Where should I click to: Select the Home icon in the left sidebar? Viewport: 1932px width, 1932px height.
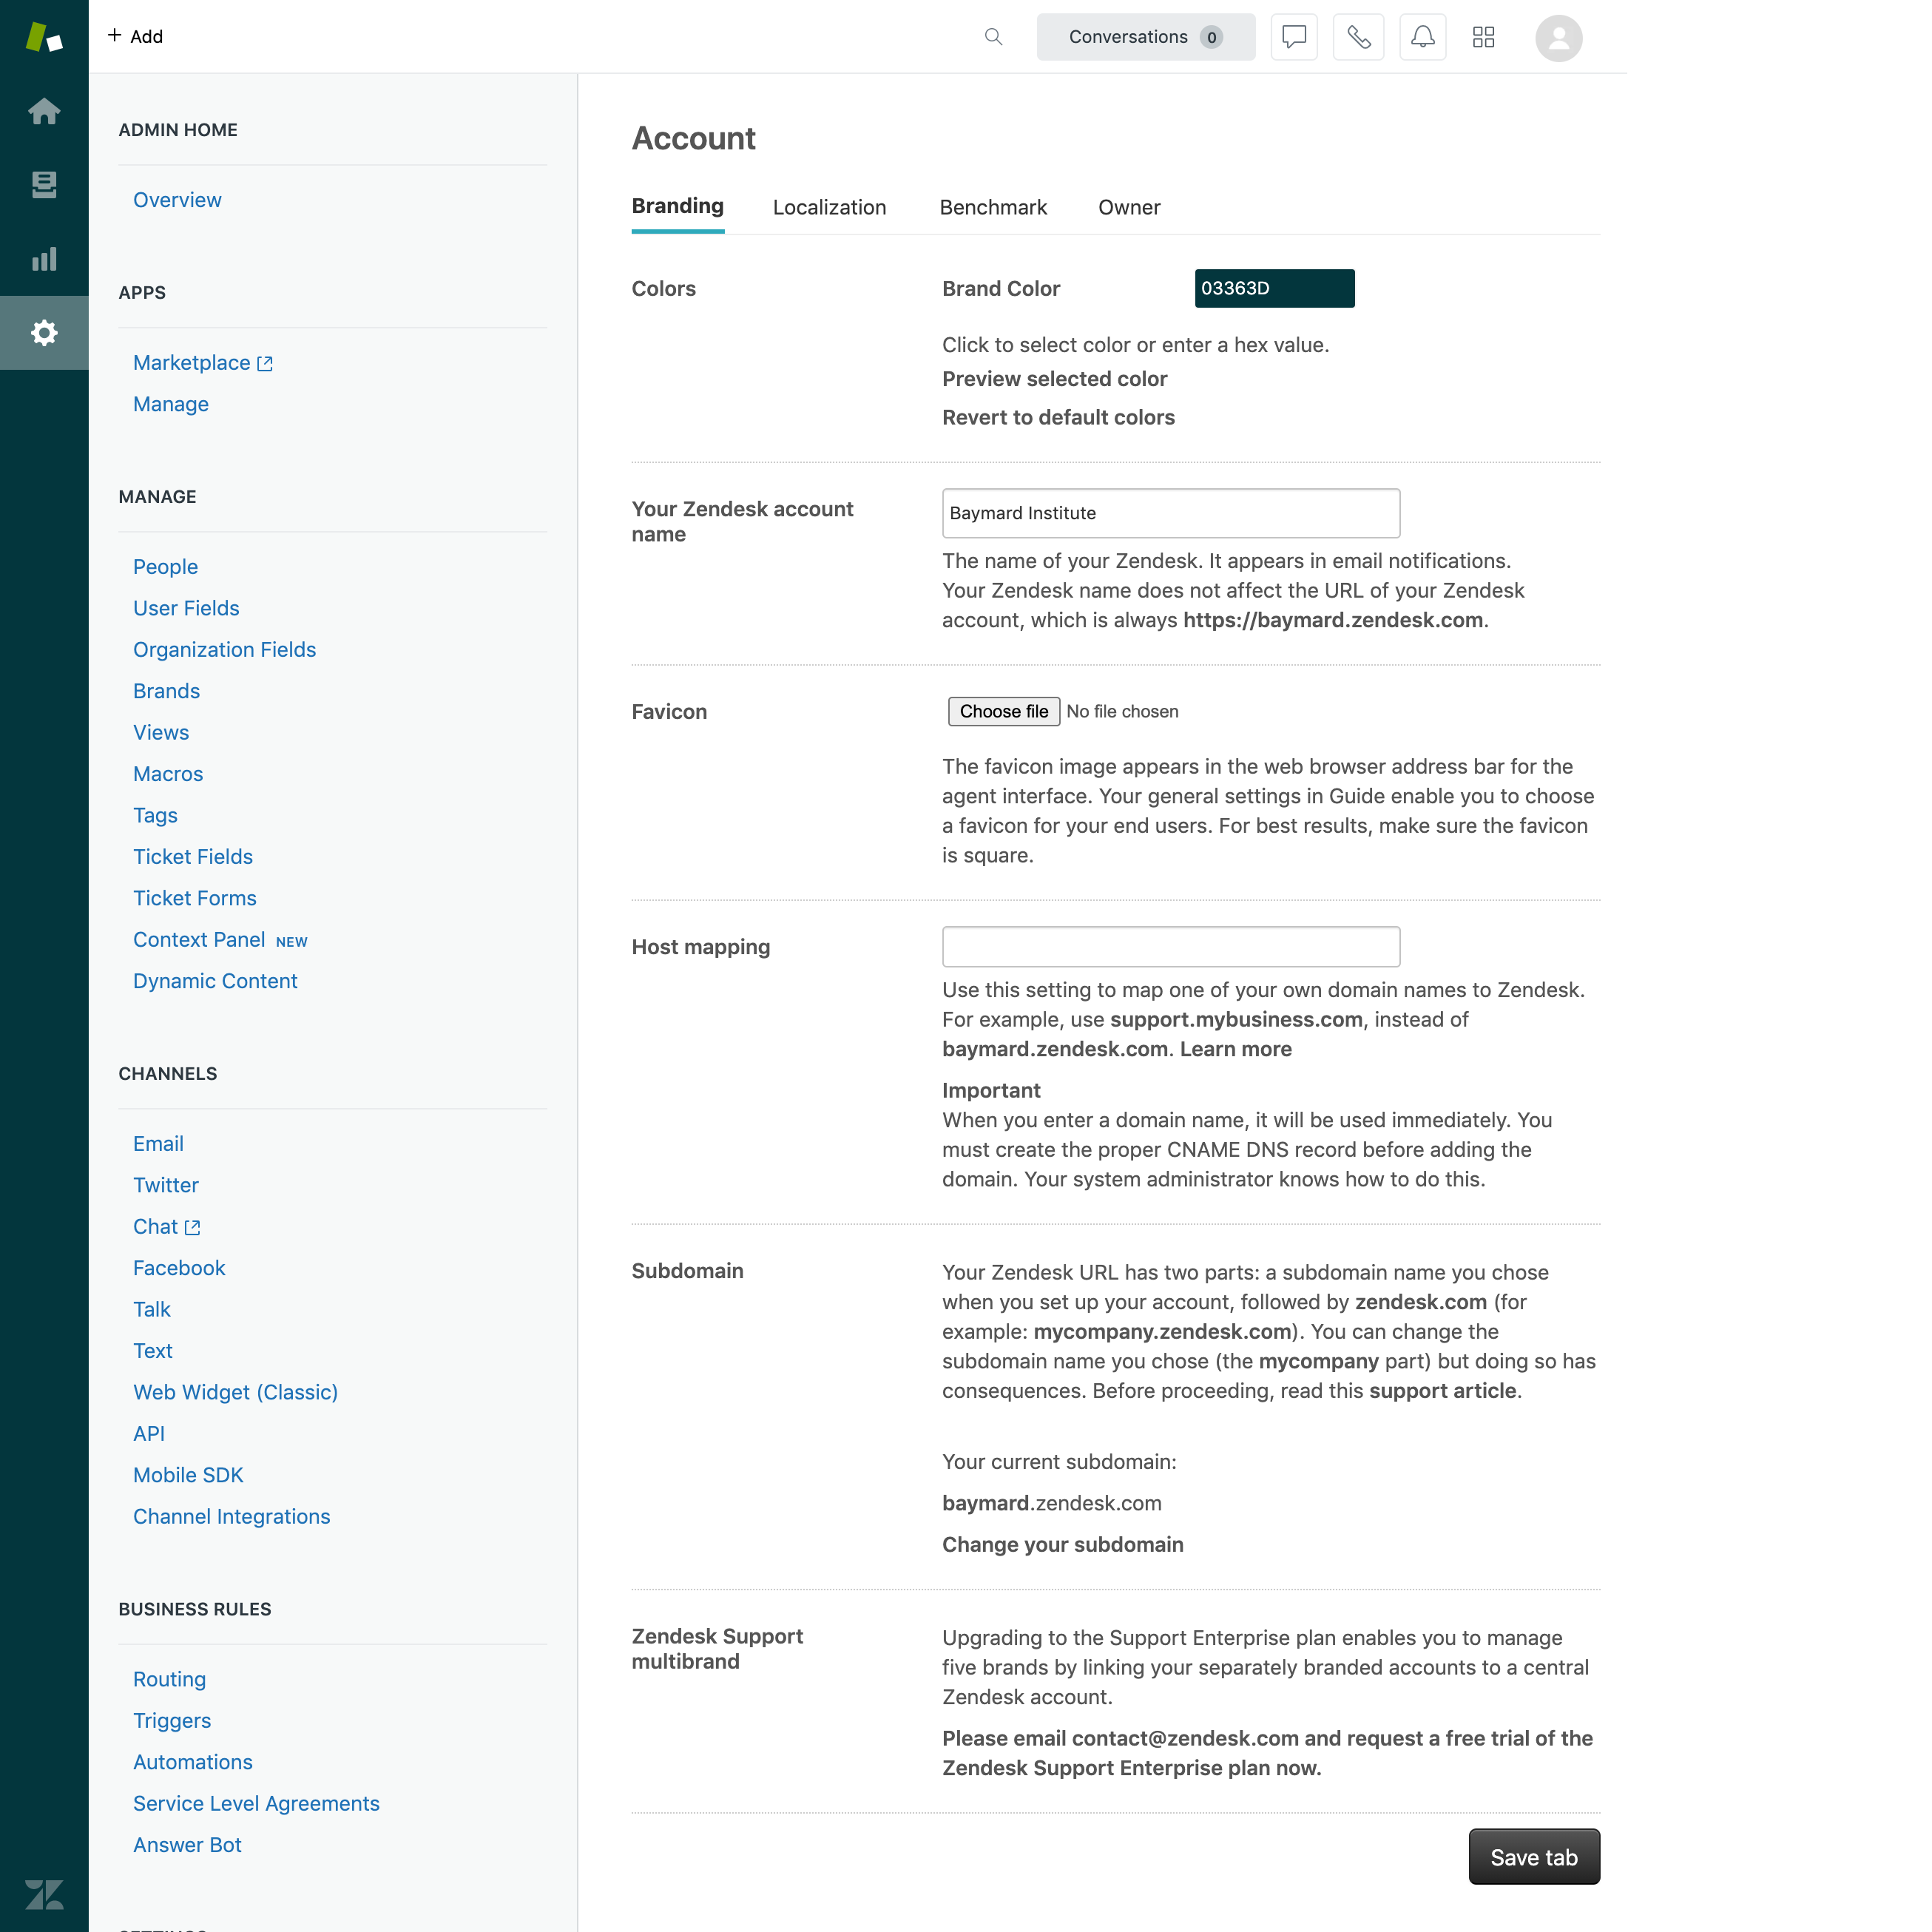click(44, 111)
